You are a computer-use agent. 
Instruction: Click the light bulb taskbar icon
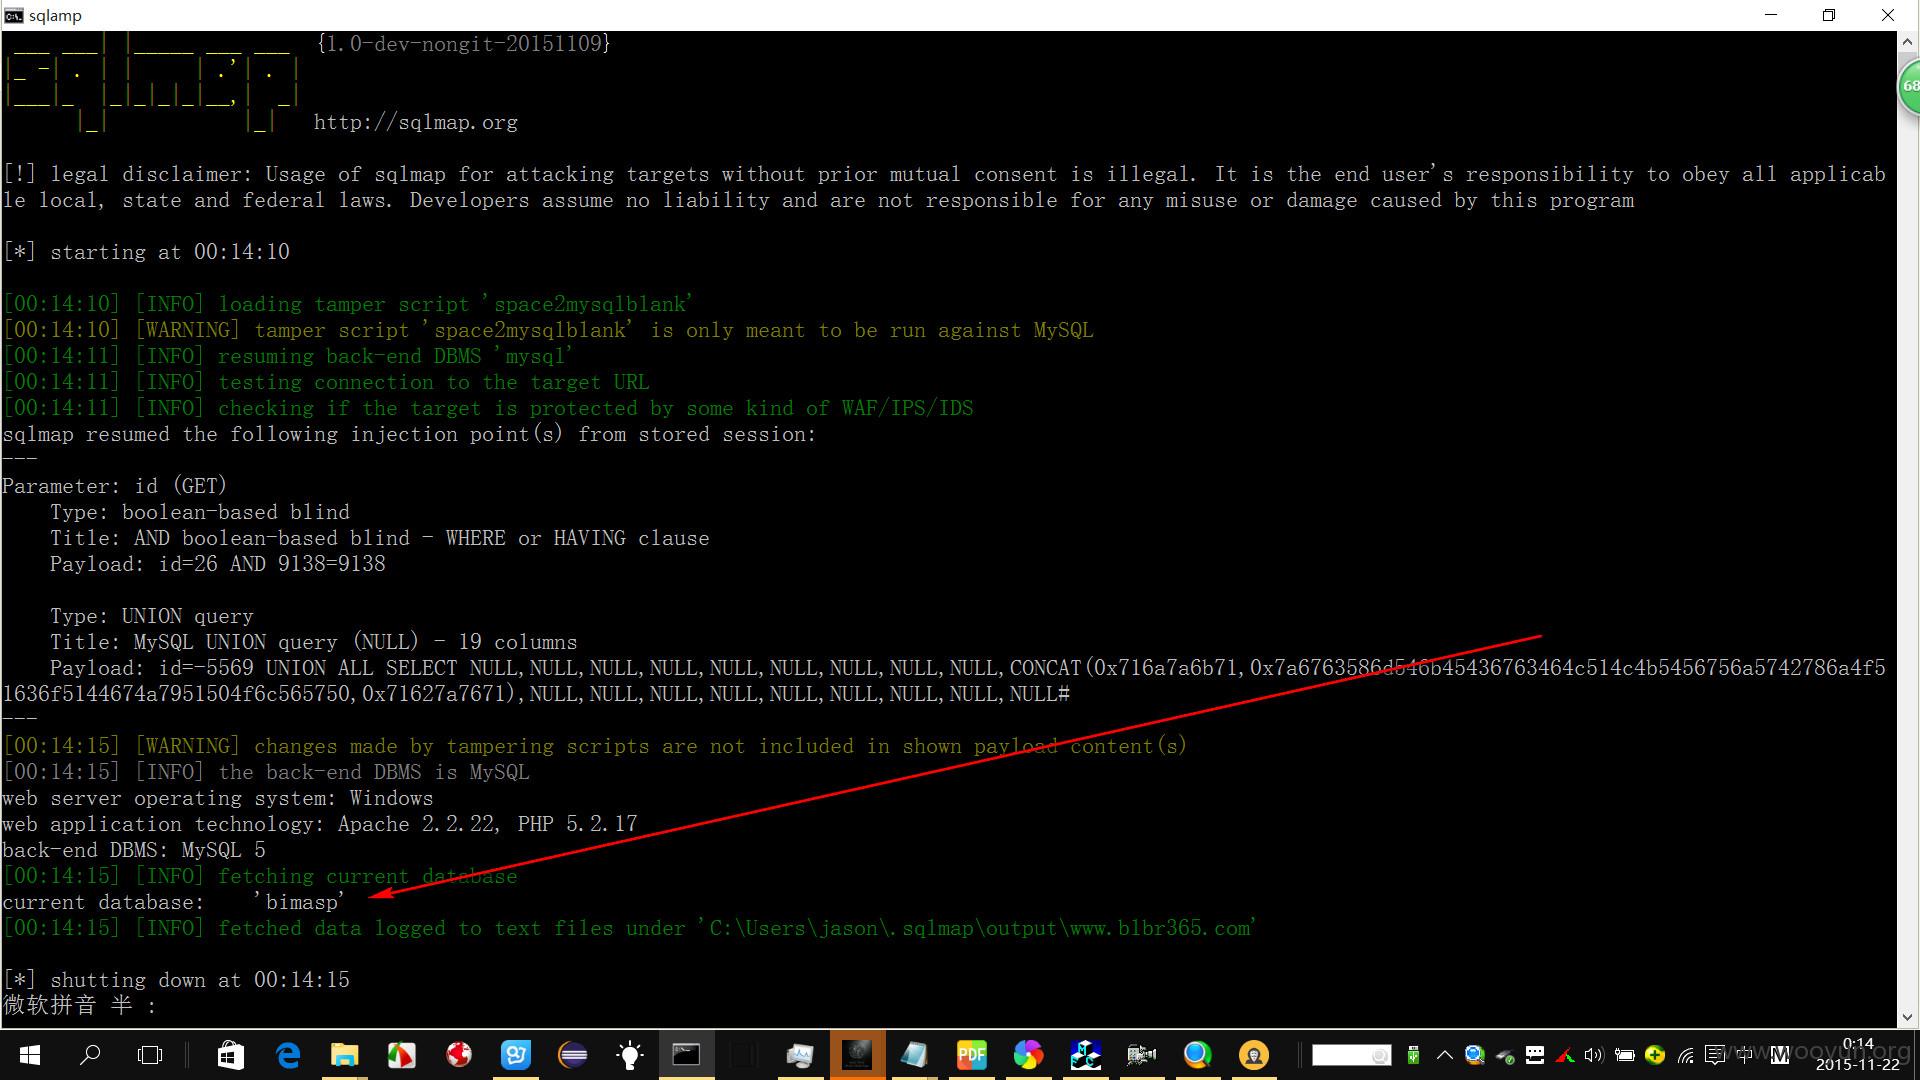coord(630,1055)
